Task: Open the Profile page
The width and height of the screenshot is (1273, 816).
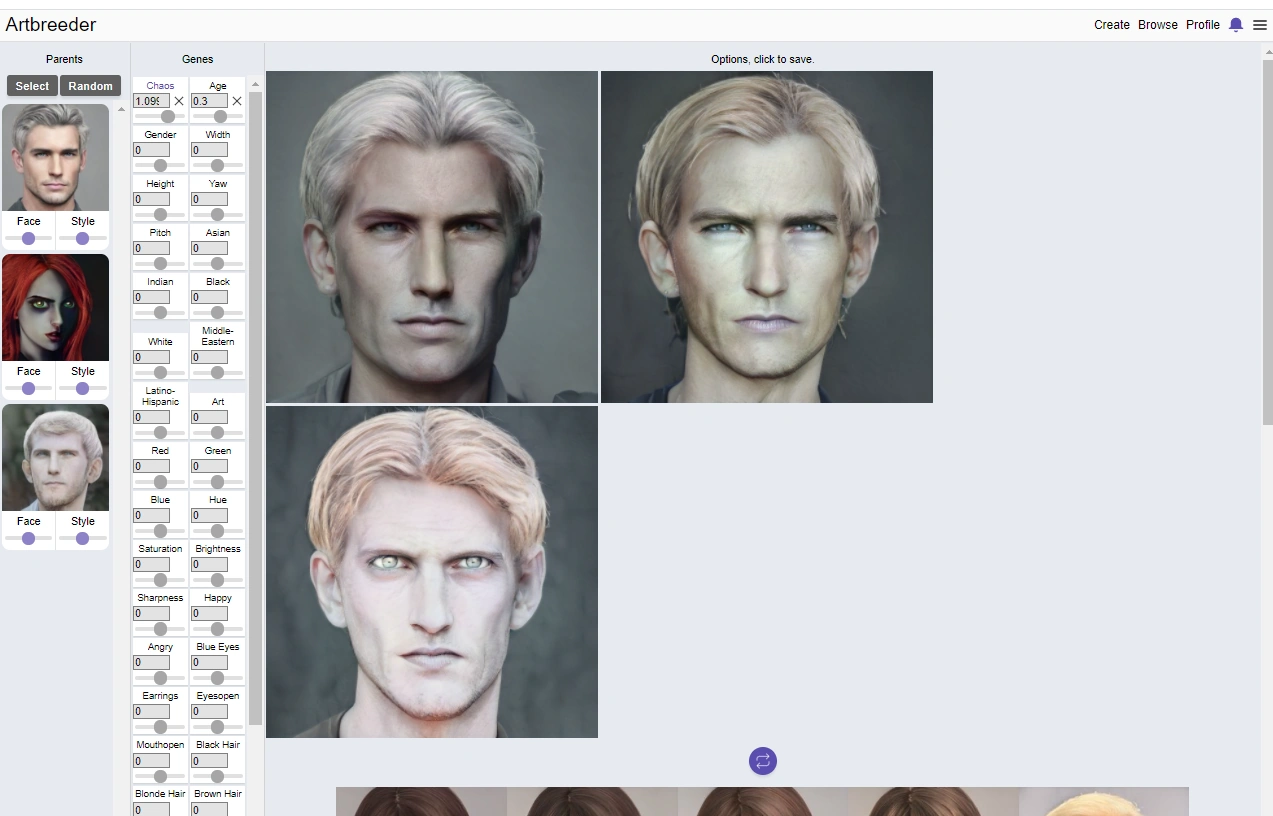Action: pos(1203,25)
